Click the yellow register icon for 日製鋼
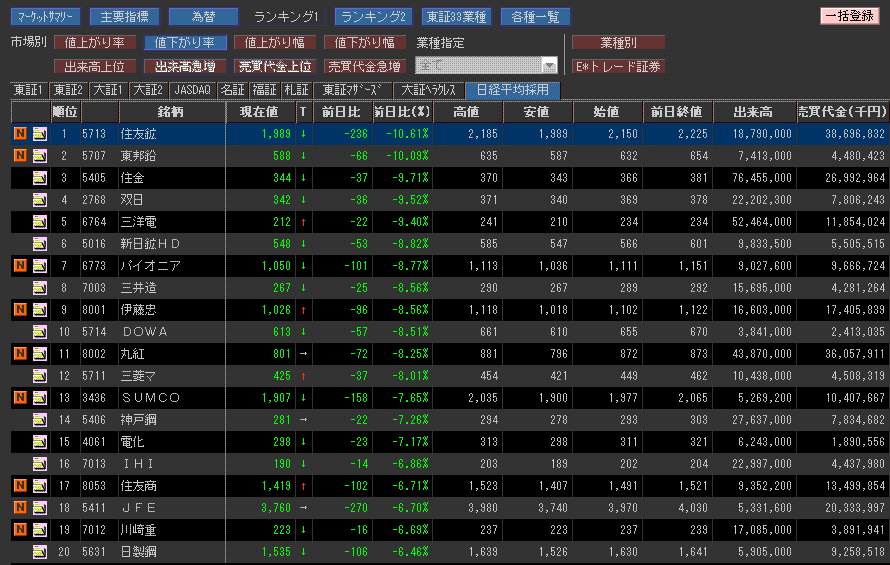 tap(40, 551)
